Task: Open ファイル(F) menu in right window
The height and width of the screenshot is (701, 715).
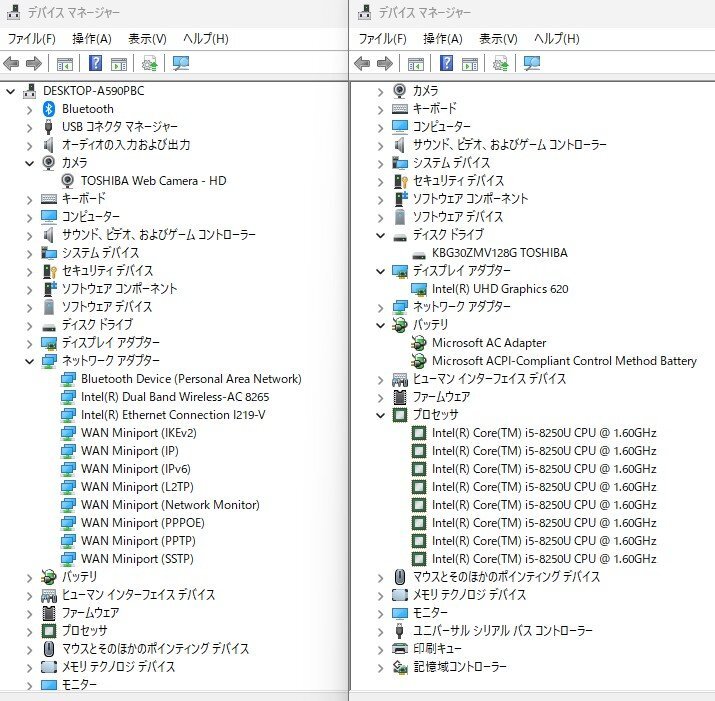Action: tap(383, 39)
